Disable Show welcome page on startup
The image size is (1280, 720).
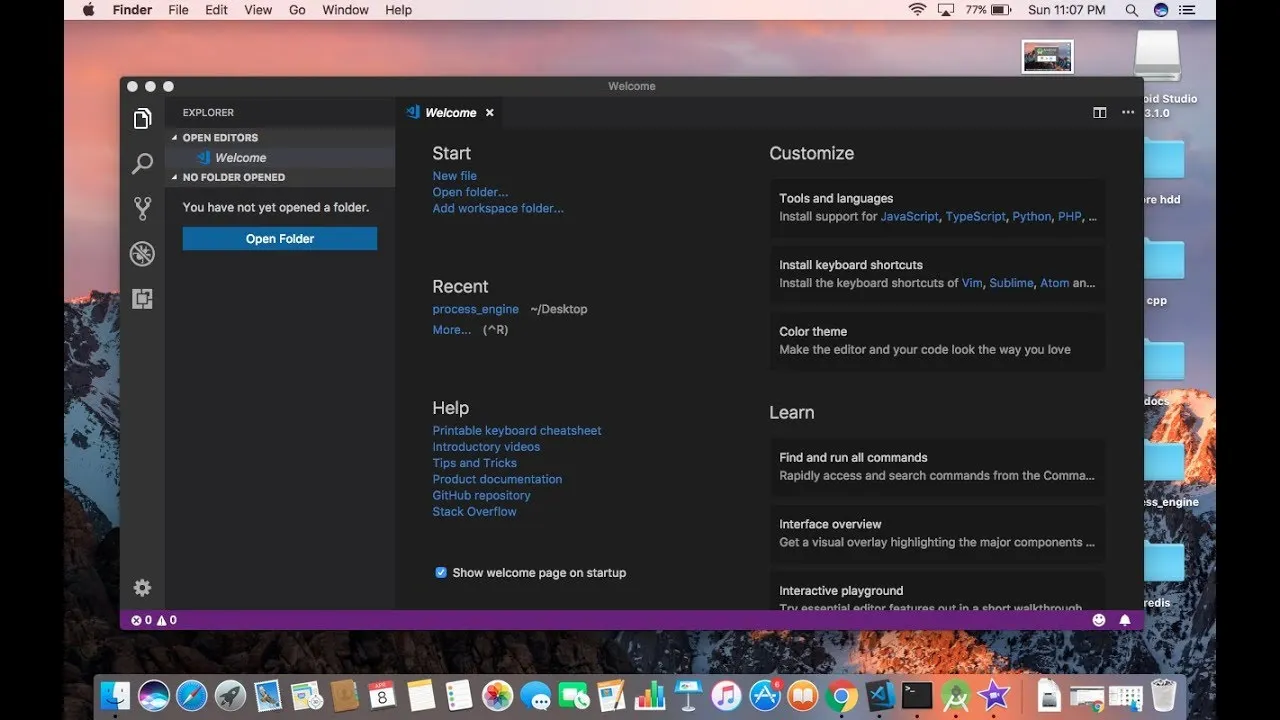[441, 572]
